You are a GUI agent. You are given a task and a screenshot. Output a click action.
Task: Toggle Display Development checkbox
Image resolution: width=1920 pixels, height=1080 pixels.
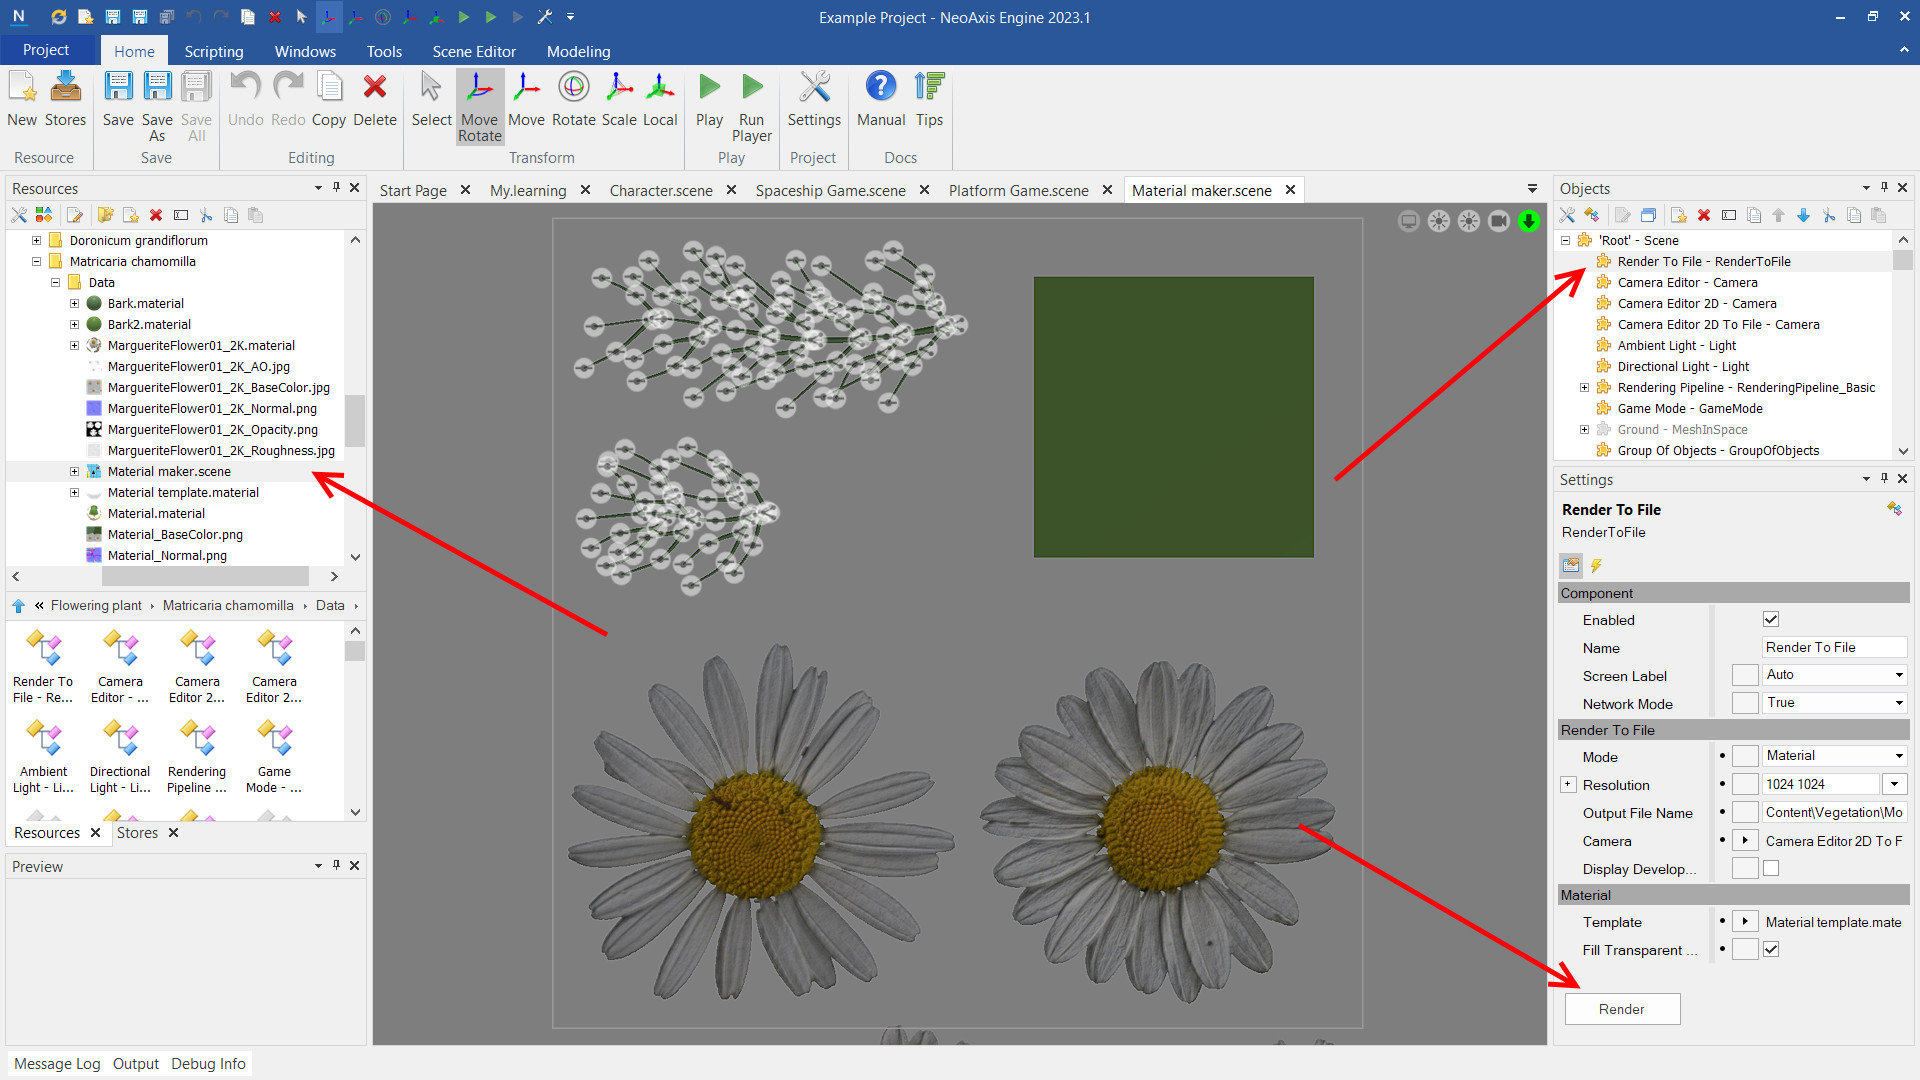[x=1771, y=869]
